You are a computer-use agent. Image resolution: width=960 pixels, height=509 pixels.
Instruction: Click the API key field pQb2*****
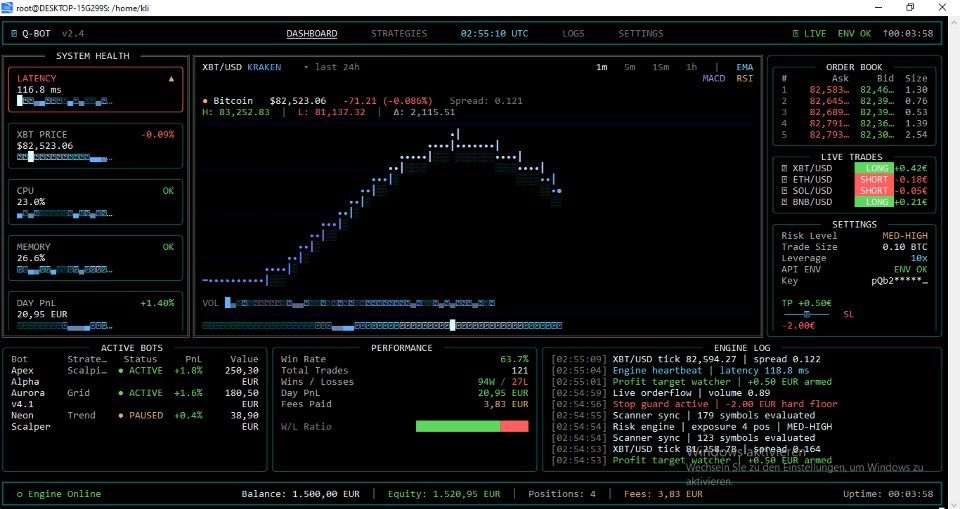(899, 281)
